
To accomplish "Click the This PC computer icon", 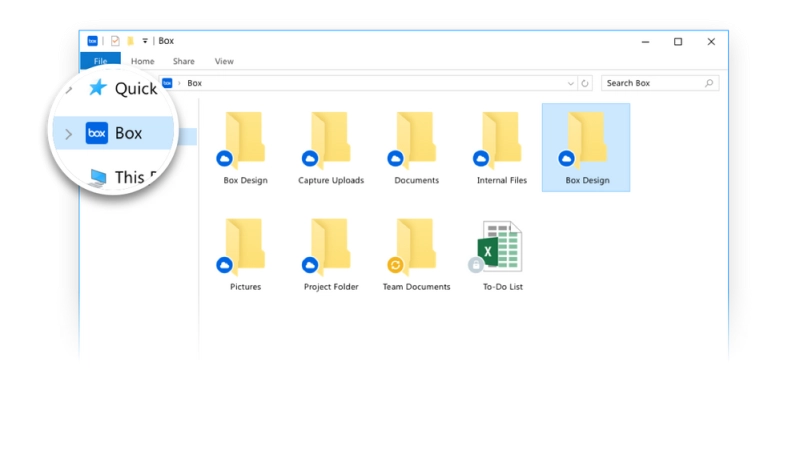I will click(x=97, y=177).
